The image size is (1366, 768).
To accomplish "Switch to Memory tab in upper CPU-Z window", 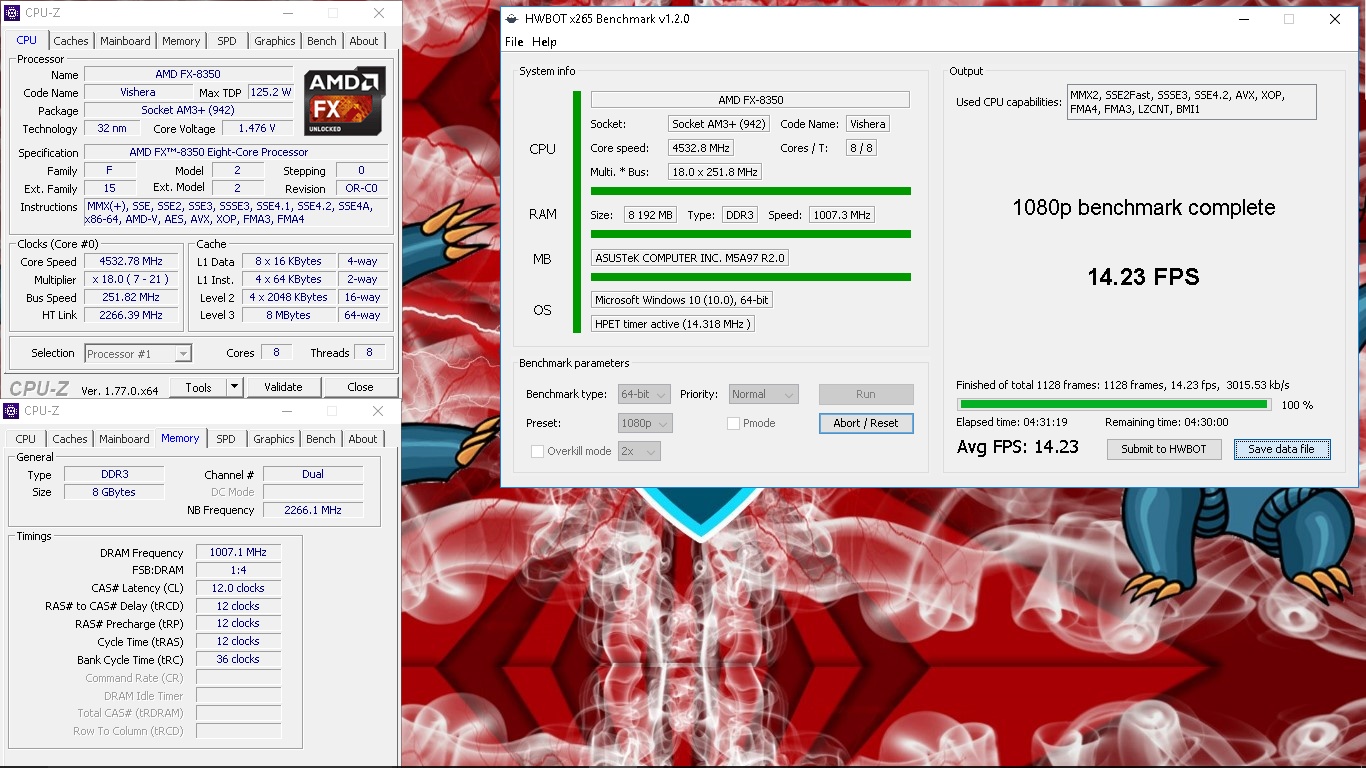I will [x=181, y=41].
